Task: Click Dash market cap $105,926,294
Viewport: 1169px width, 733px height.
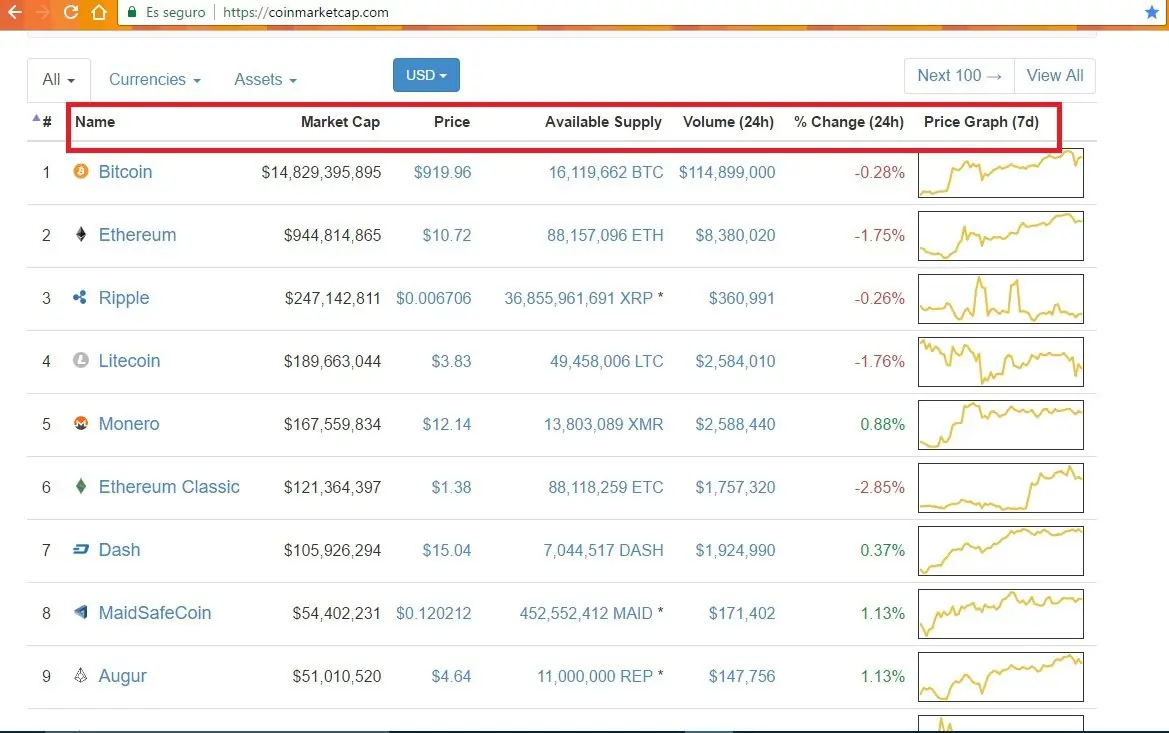Action: 333,550
